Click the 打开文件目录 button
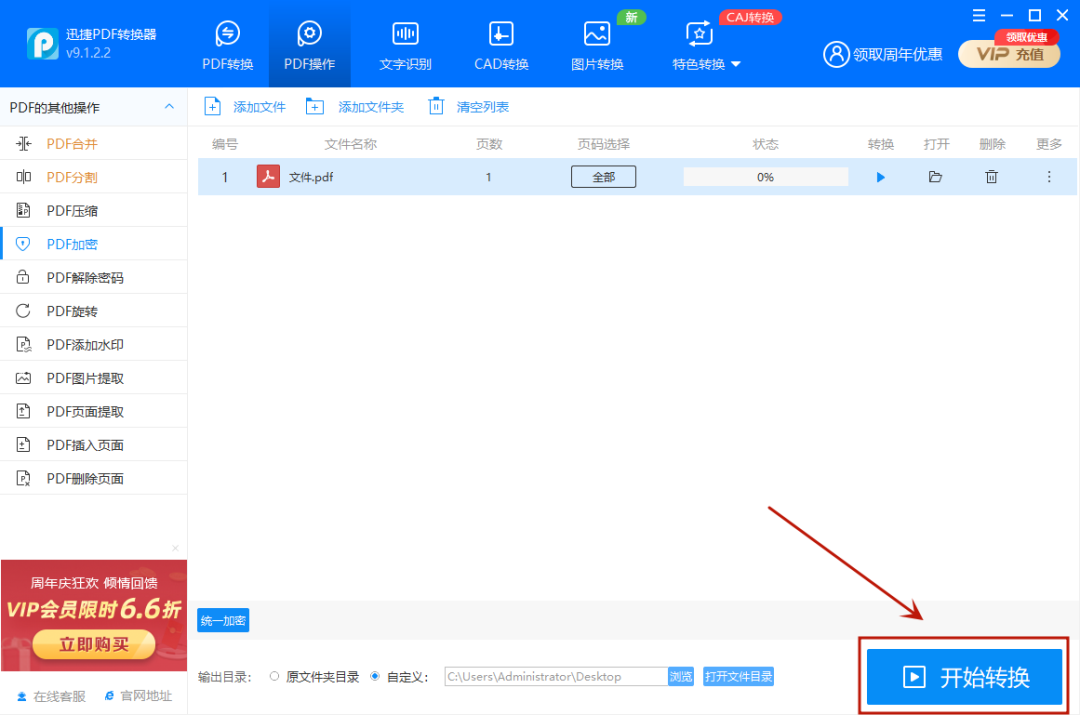 (738, 676)
